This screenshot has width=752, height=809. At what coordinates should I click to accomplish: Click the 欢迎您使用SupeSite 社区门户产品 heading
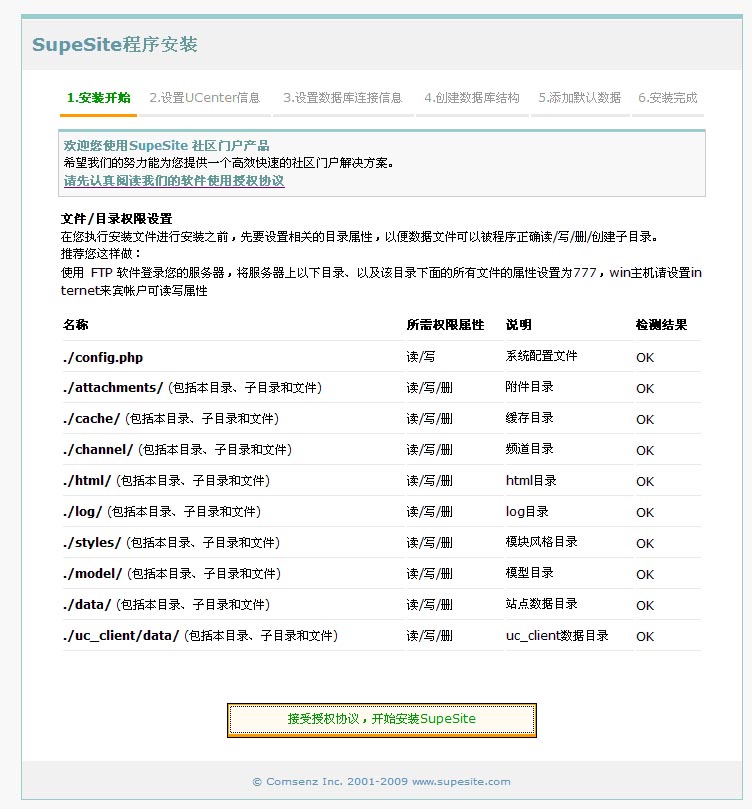[x=166, y=145]
